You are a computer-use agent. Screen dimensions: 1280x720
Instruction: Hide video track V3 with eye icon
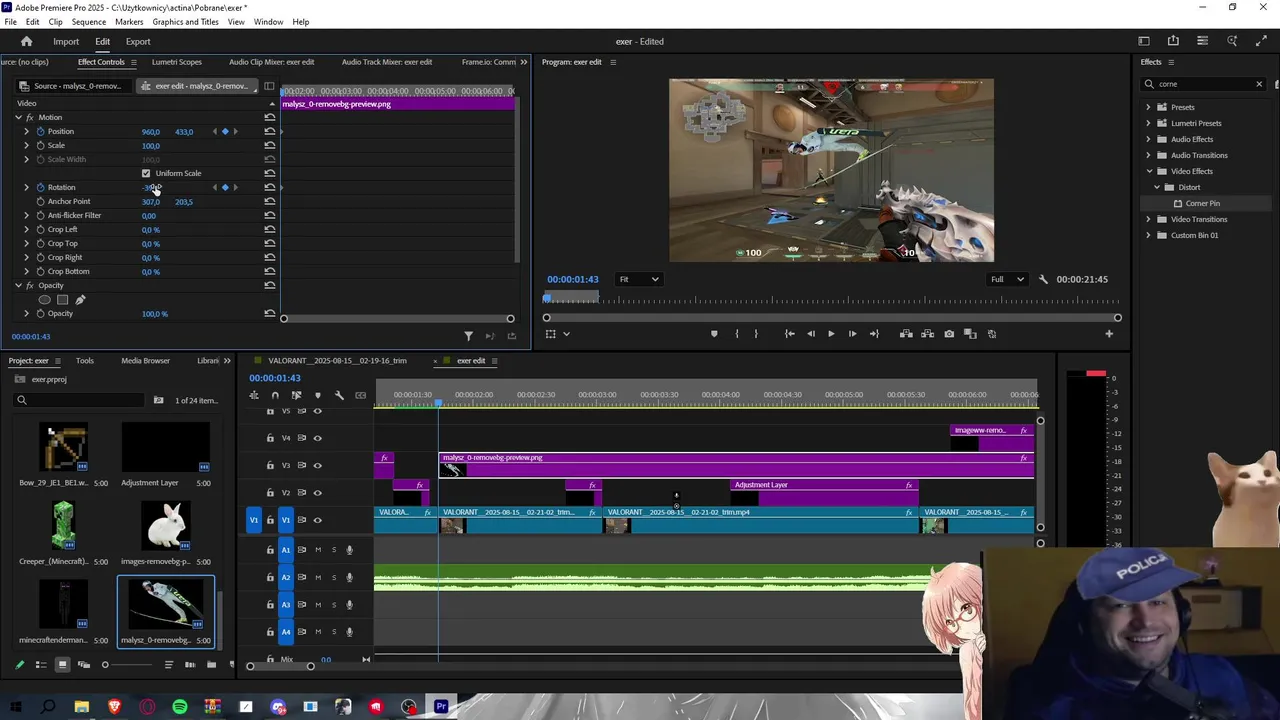(318, 465)
